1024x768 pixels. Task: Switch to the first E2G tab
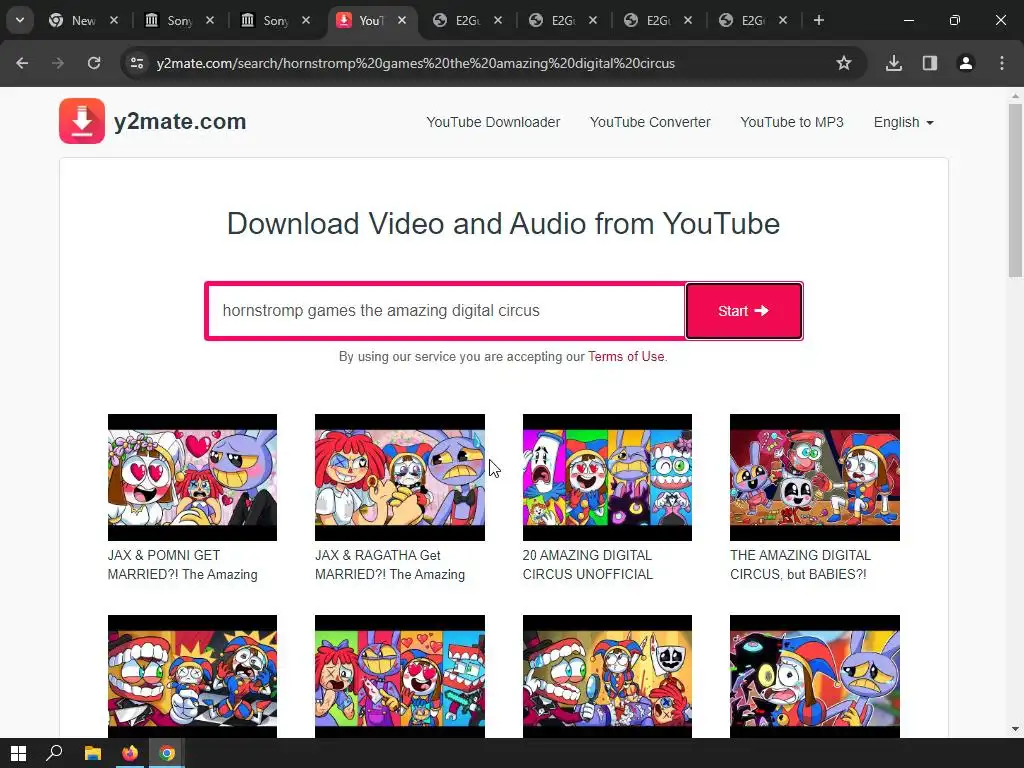coord(466,20)
